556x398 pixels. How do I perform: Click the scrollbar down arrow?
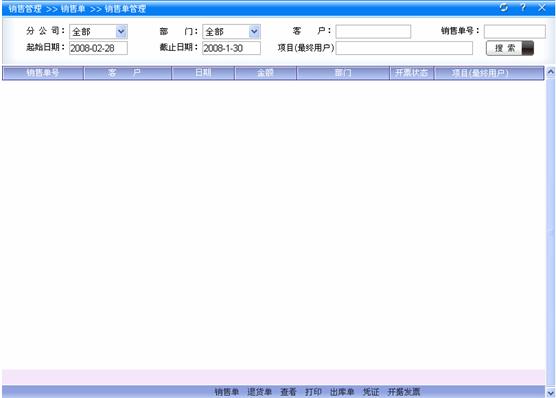pyautogui.click(x=550, y=392)
